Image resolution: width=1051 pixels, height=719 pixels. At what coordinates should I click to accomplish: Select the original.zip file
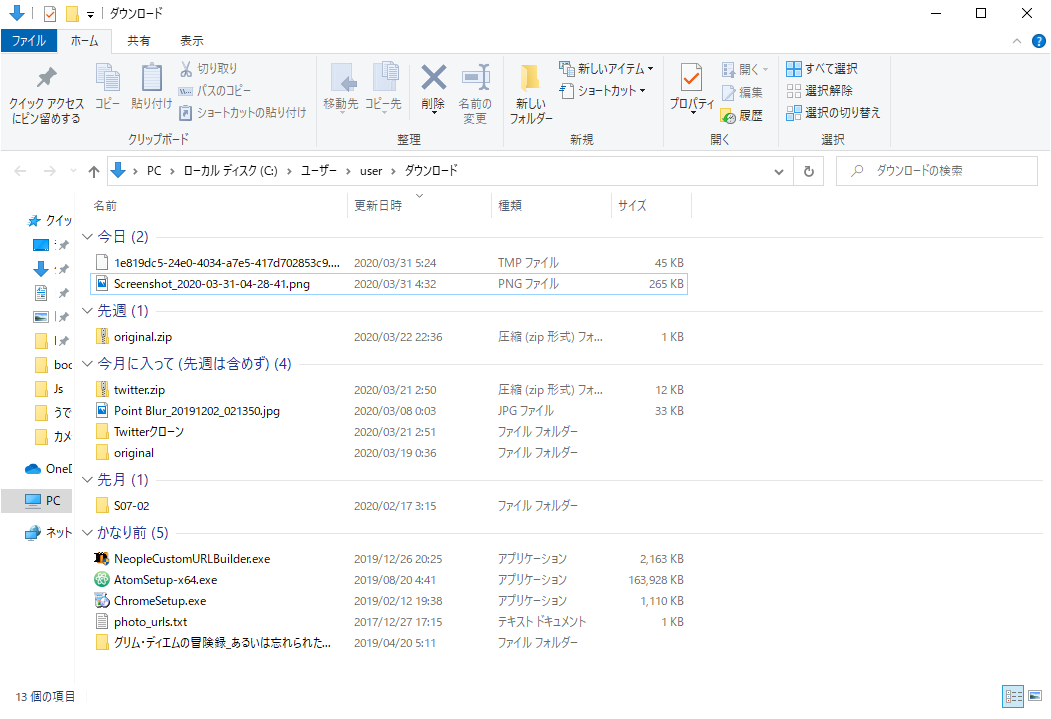point(389,337)
